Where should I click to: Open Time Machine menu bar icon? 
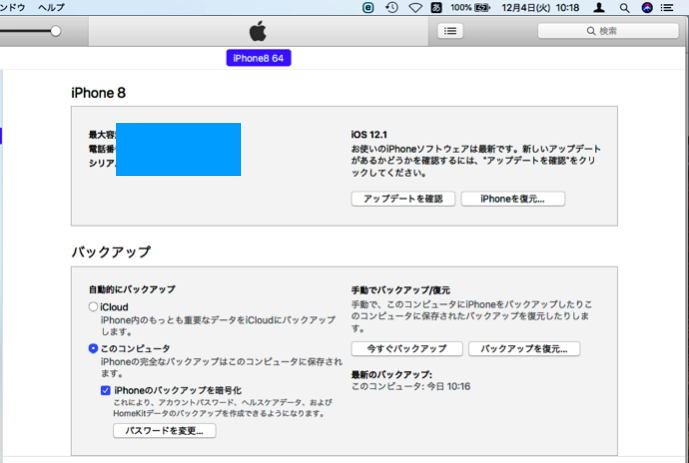coord(392,7)
